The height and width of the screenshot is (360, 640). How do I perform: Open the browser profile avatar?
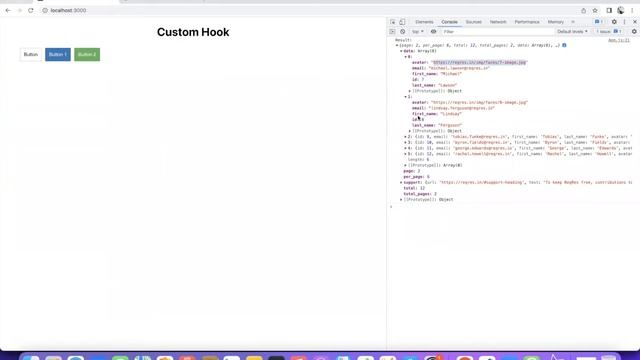click(621, 10)
